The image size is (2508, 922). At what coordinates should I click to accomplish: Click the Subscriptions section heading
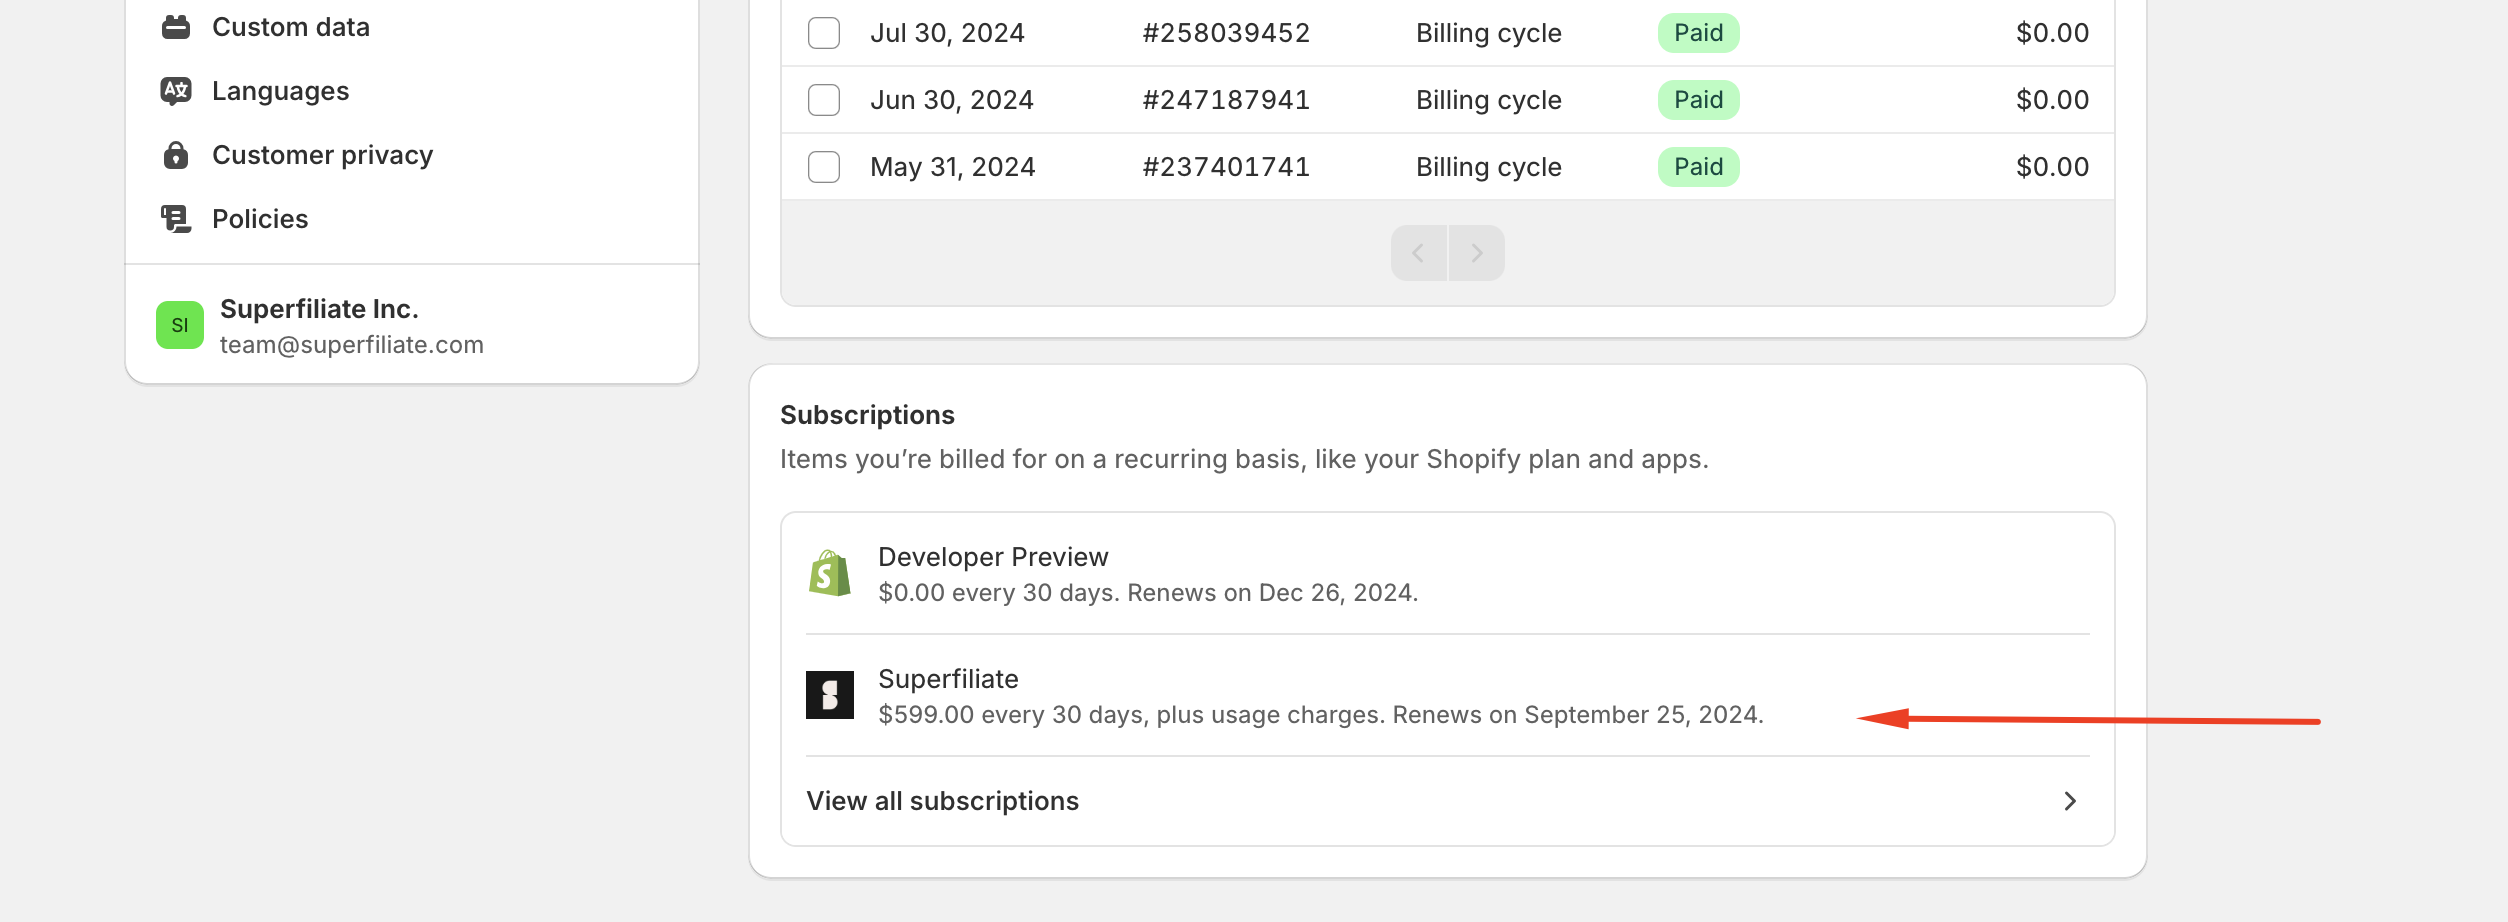867,415
